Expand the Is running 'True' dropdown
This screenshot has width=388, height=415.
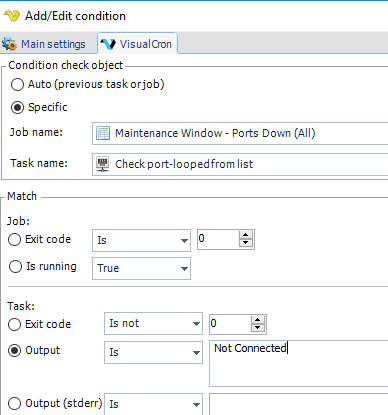click(141, 268)
